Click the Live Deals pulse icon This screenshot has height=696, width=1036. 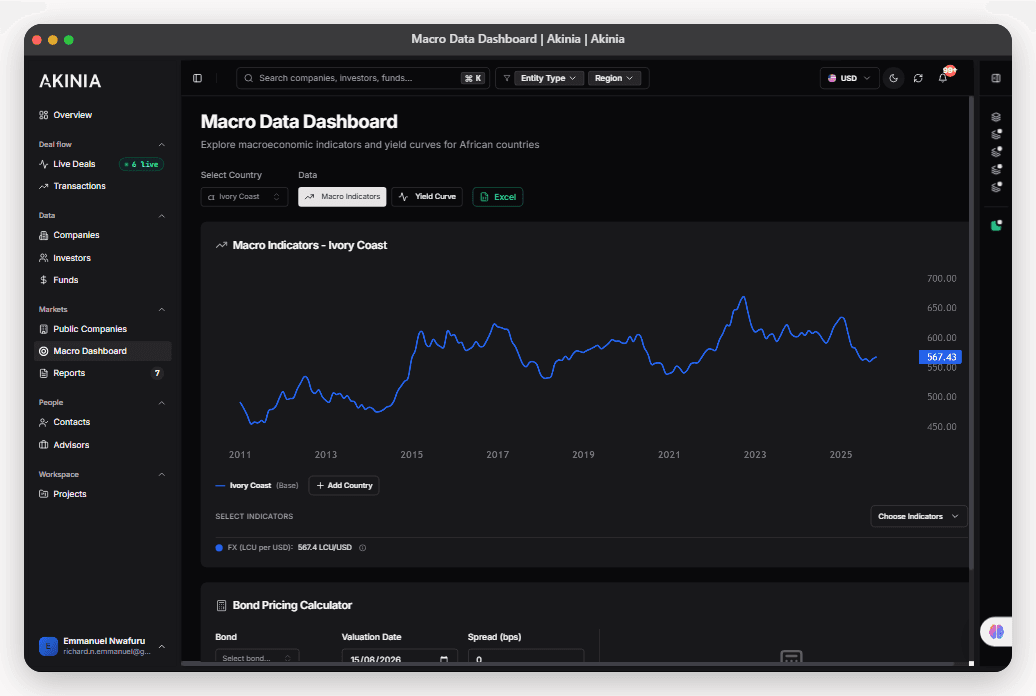click(44, 164)
